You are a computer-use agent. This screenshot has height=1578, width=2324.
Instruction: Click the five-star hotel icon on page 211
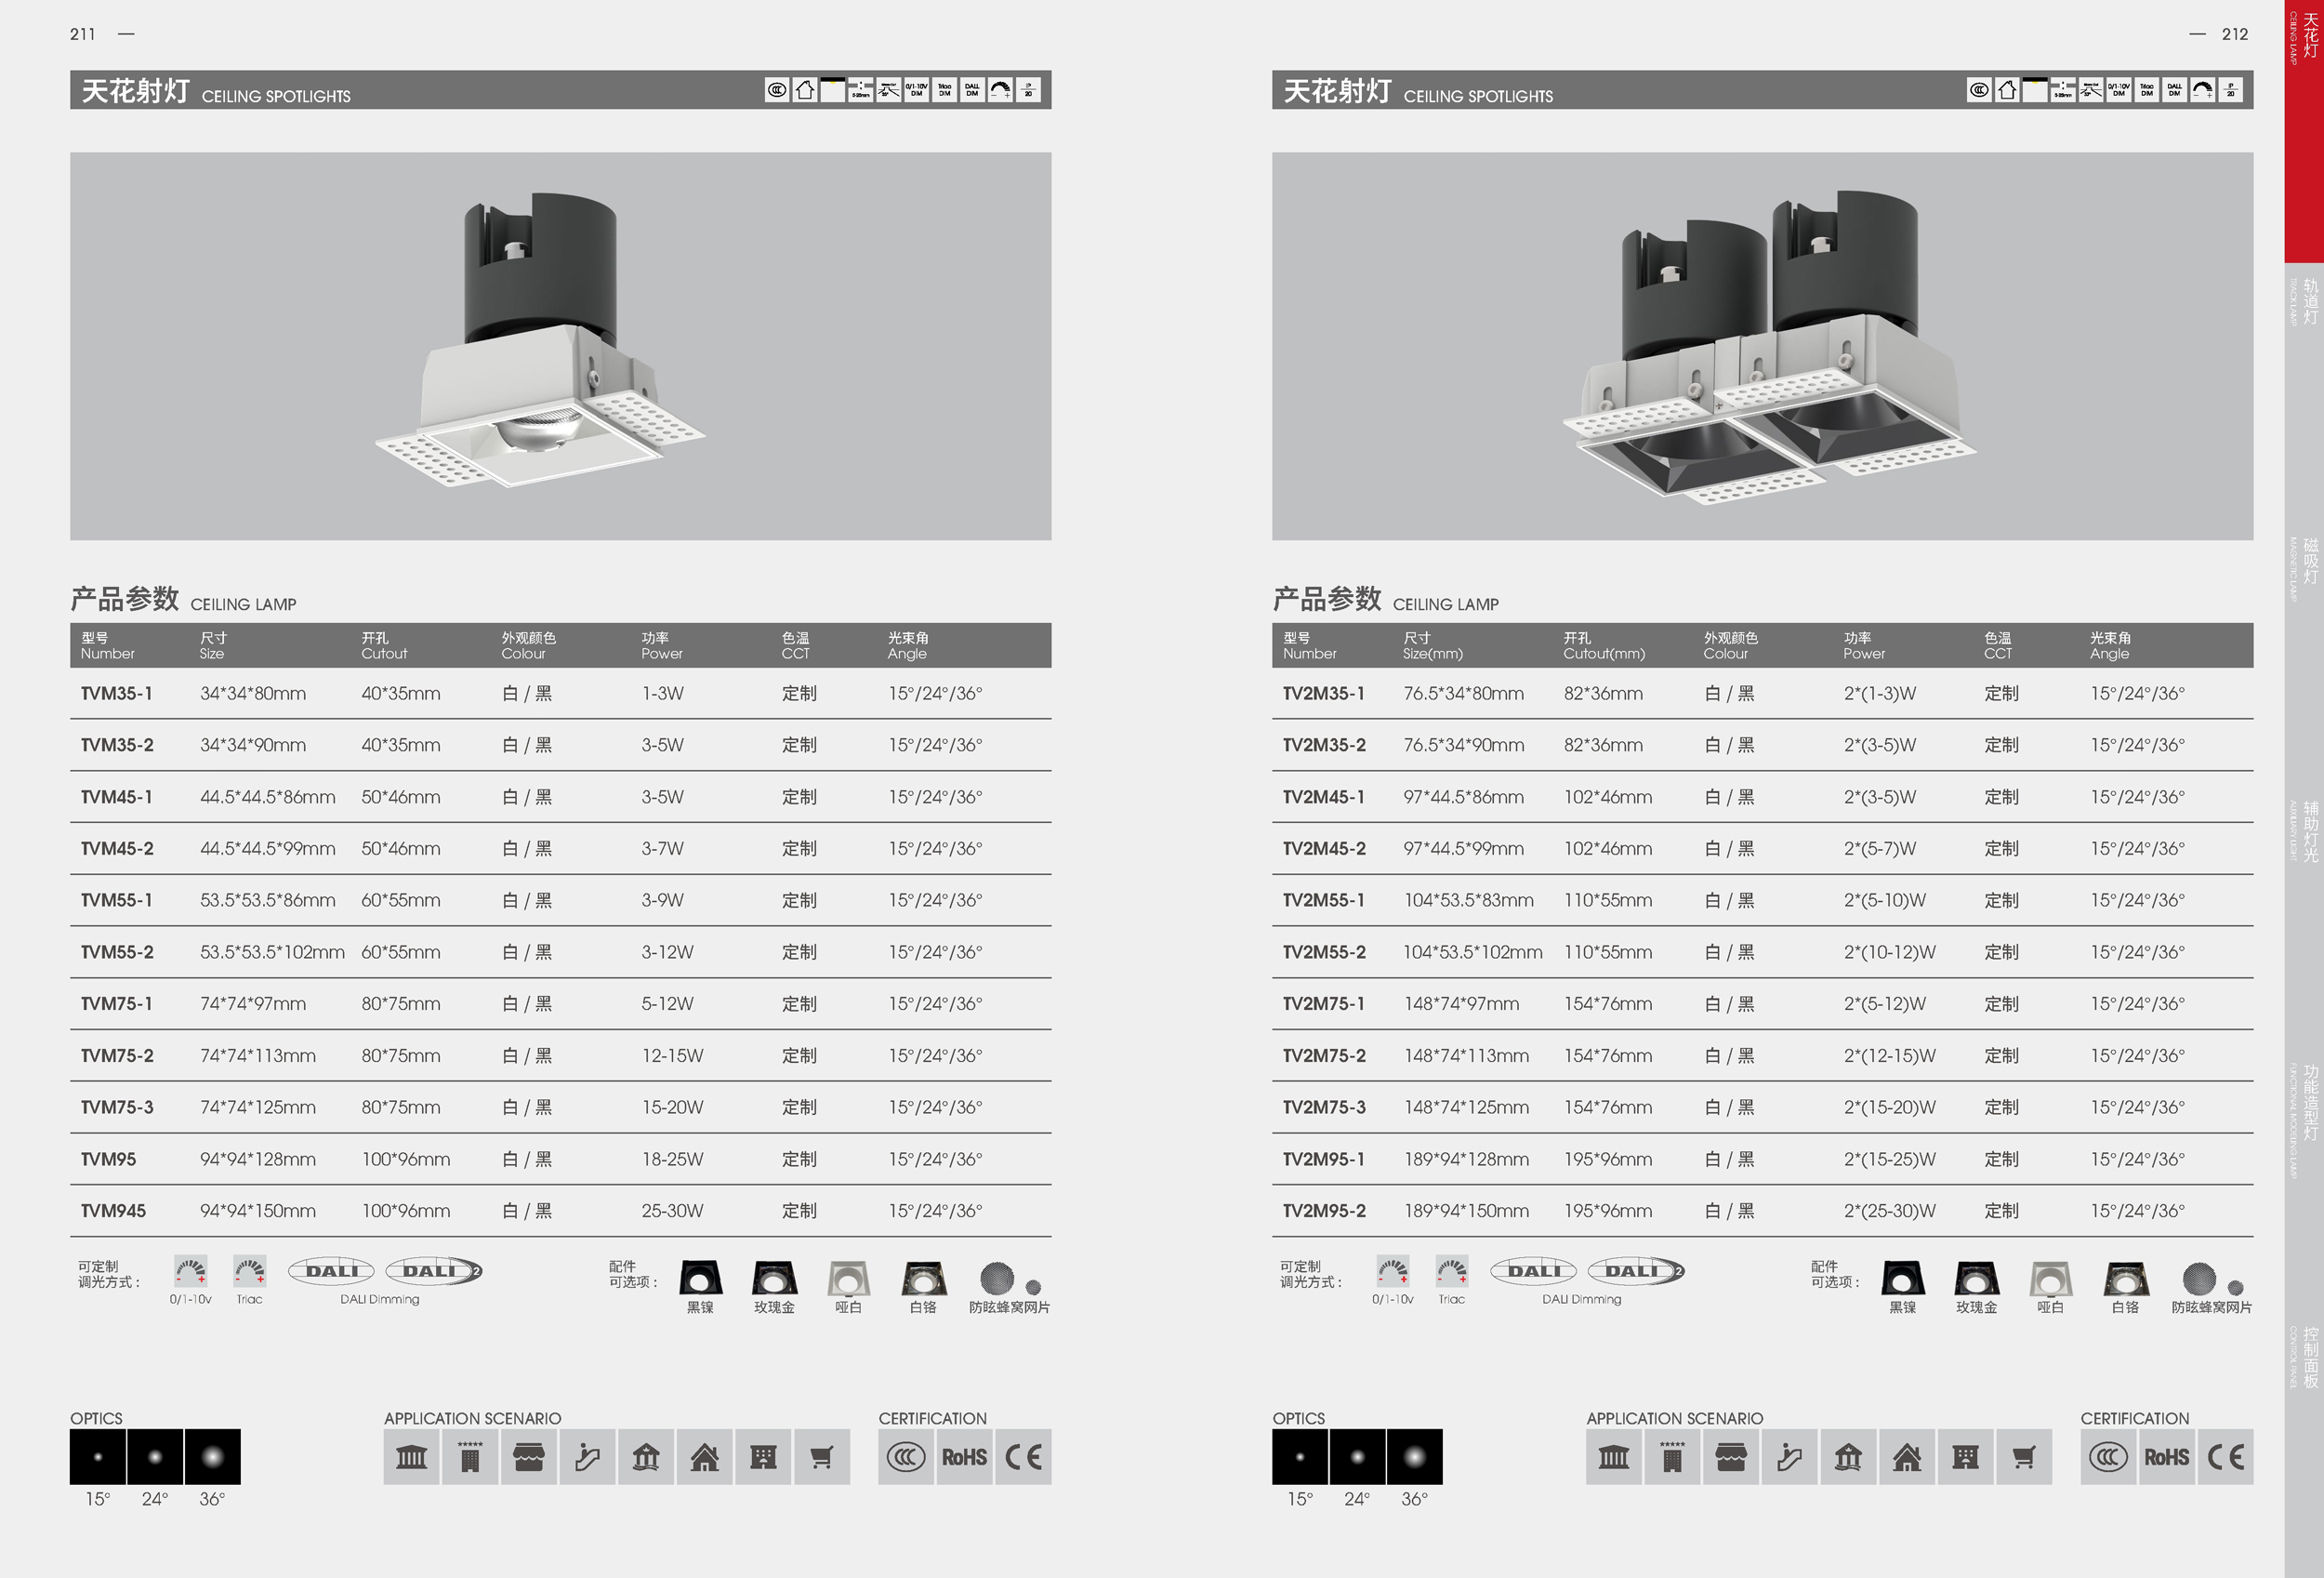point(470,1457)
